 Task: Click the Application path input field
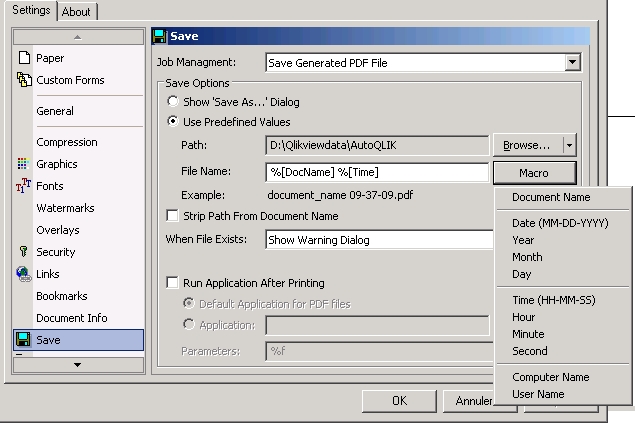pyautogui.click(x=377, y=325)
